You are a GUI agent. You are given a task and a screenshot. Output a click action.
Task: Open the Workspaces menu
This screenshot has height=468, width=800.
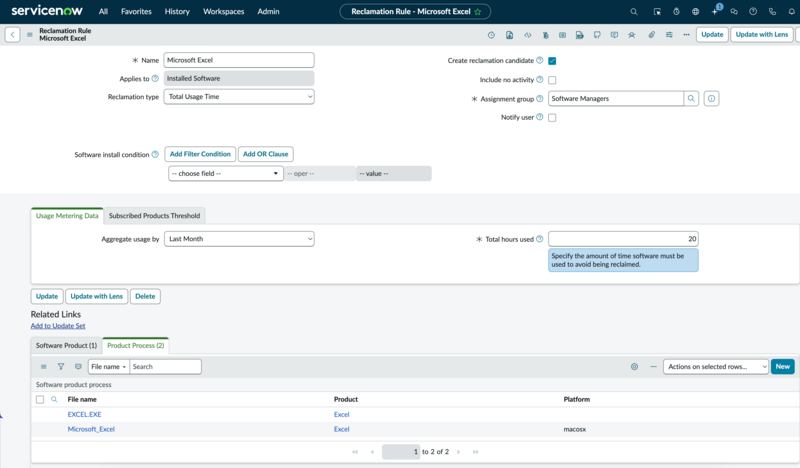223,11
